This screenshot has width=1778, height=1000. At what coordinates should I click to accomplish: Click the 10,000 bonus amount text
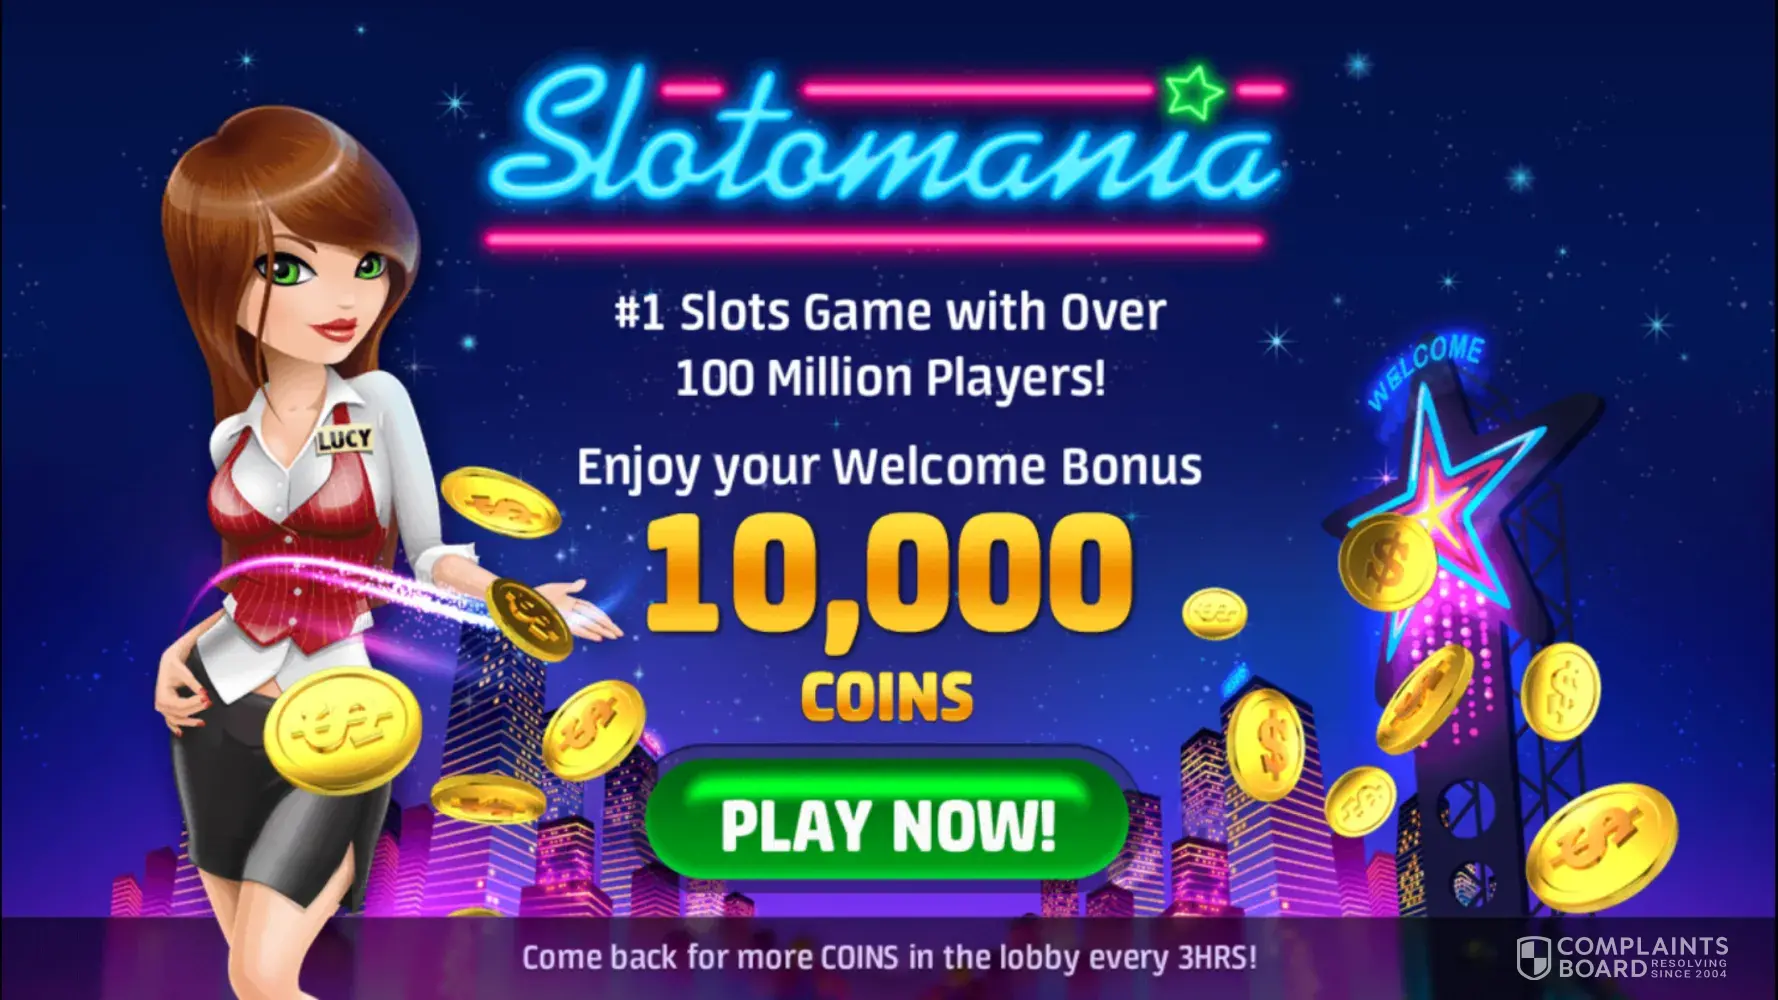[888, 571]
